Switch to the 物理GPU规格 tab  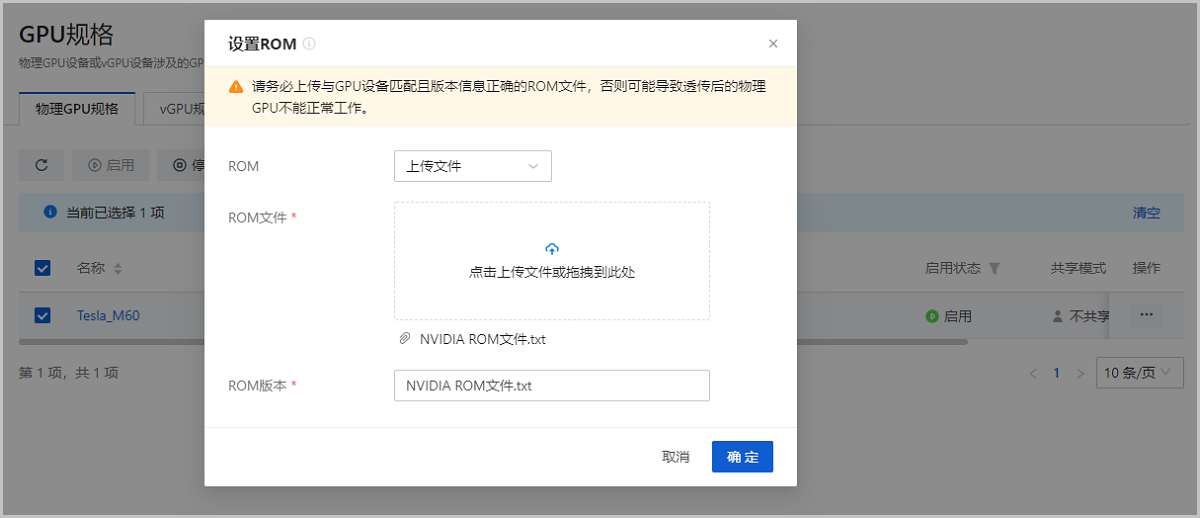coord(76,109)
